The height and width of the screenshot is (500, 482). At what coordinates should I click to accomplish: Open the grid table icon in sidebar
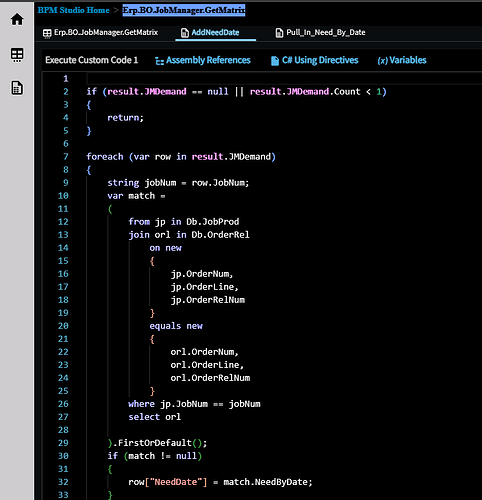tap(17, 55)
